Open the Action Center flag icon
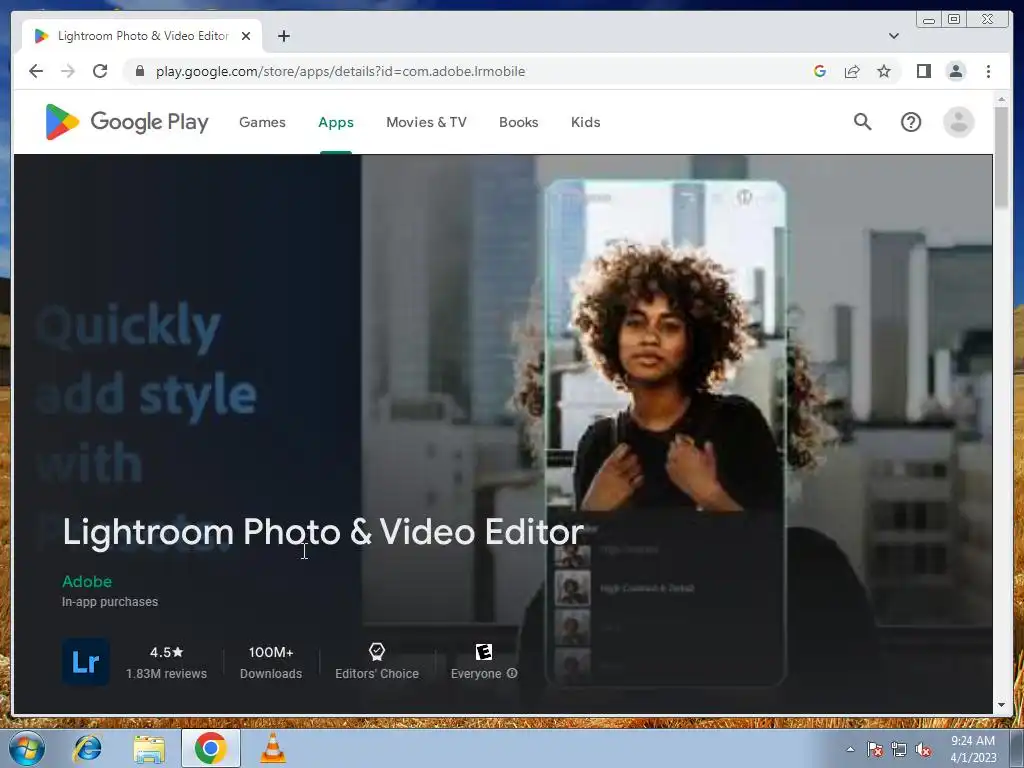 pos(874,750)
